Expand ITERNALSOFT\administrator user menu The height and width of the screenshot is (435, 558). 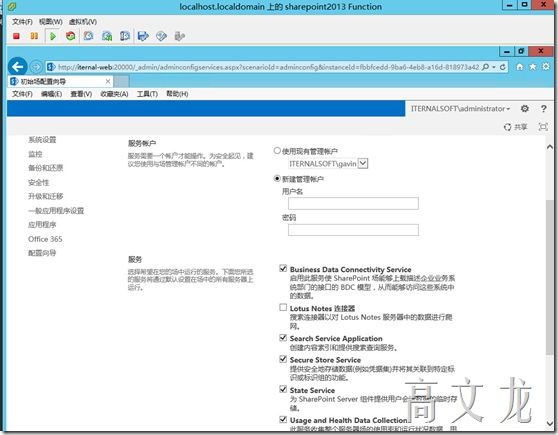pos(460,109)
